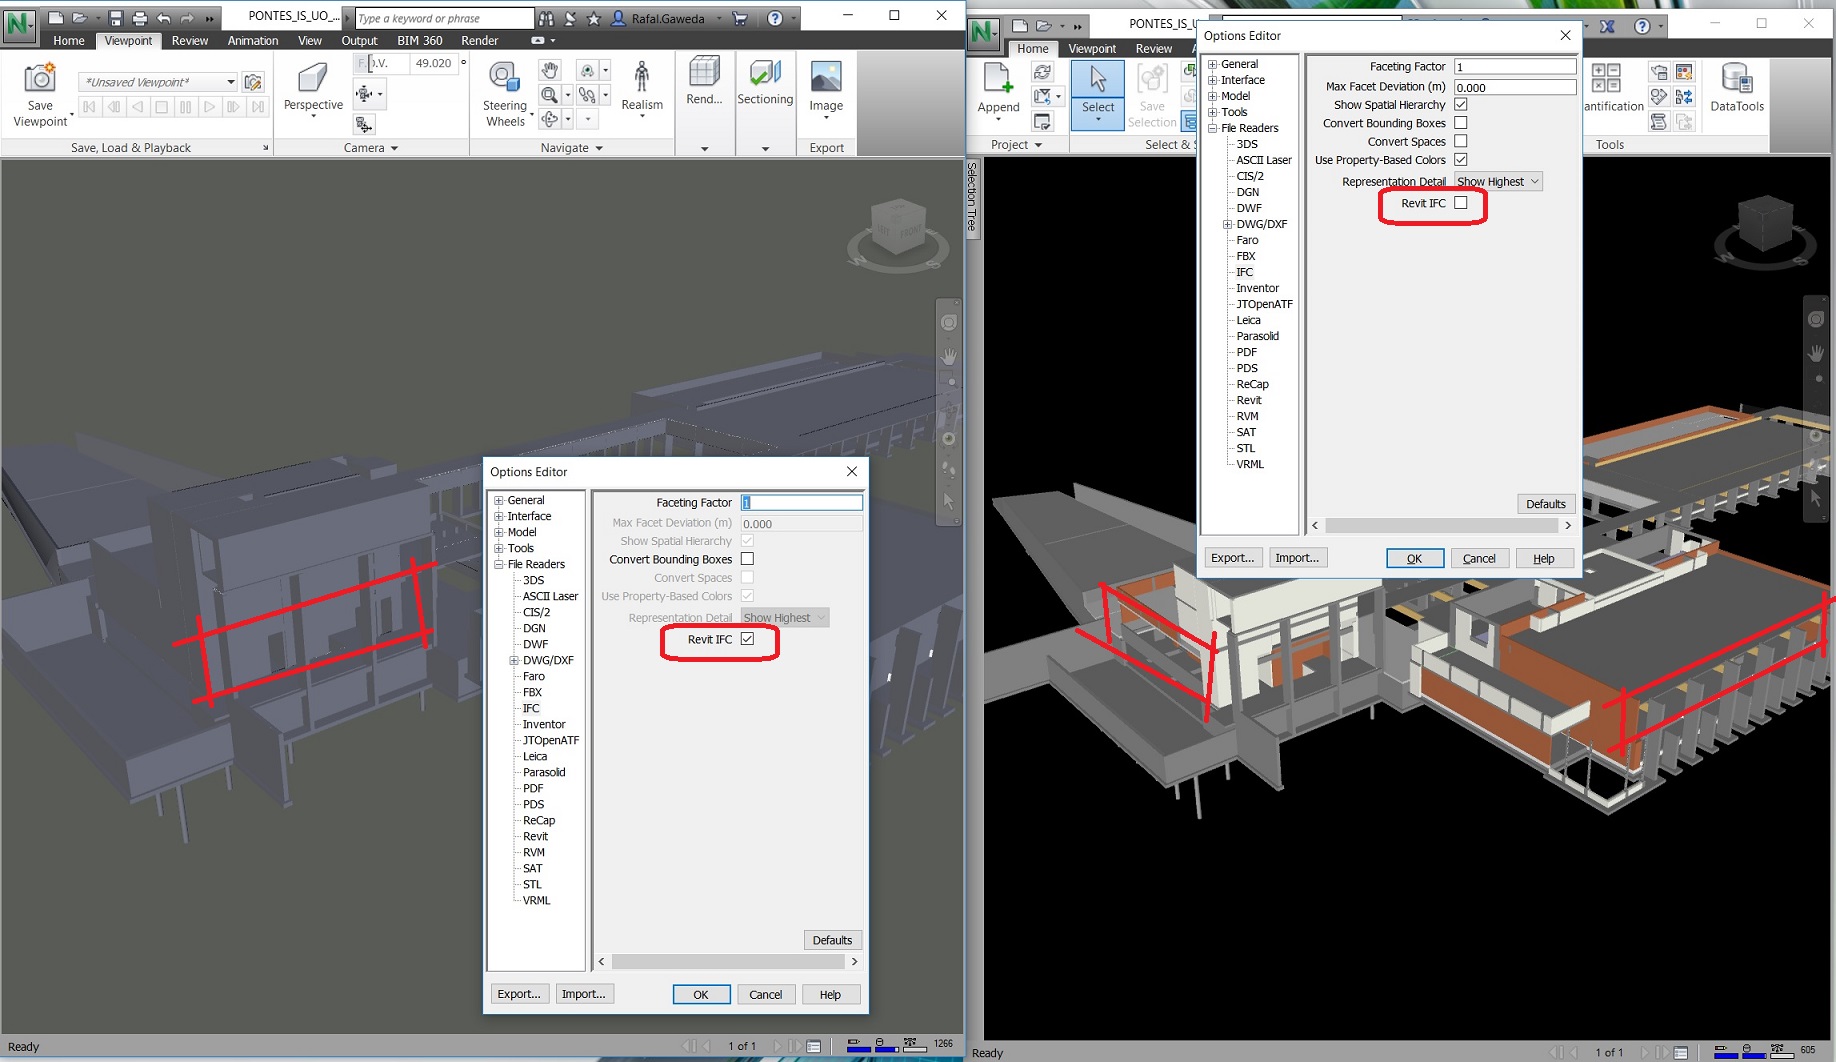Click Defaults in right Options Editor
1836x1062 pixels.
pos(1545,504)
